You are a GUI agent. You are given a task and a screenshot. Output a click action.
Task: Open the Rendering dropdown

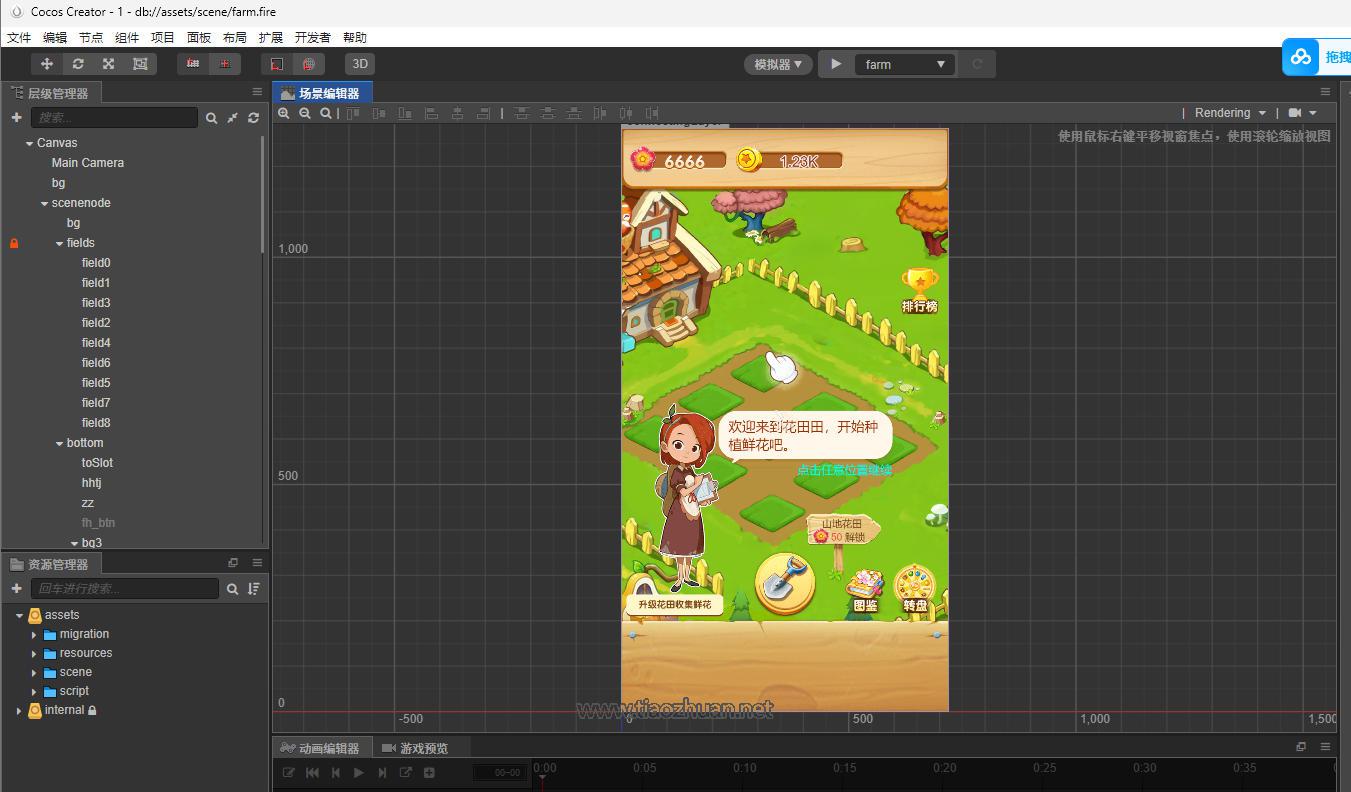pyautogui.click(x=1230, y=113)
